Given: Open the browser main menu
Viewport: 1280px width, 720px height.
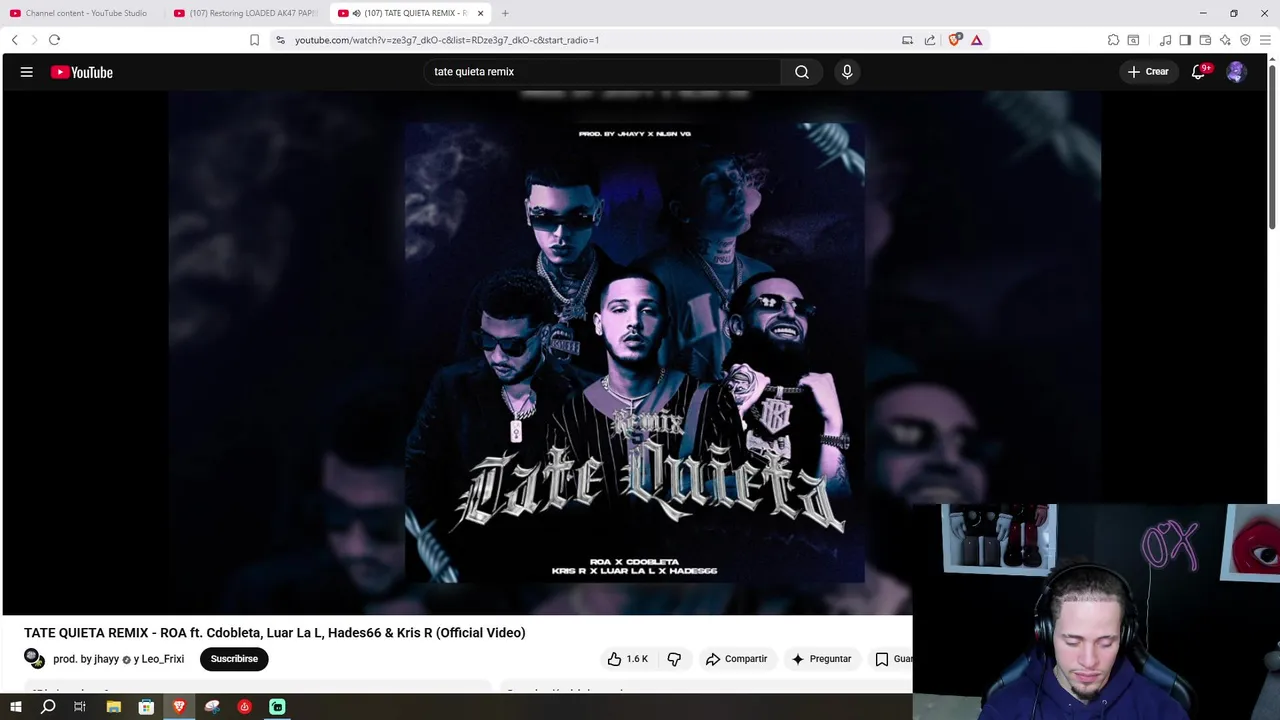Looking at the screenshot, I should click(x=1265, y=40).
